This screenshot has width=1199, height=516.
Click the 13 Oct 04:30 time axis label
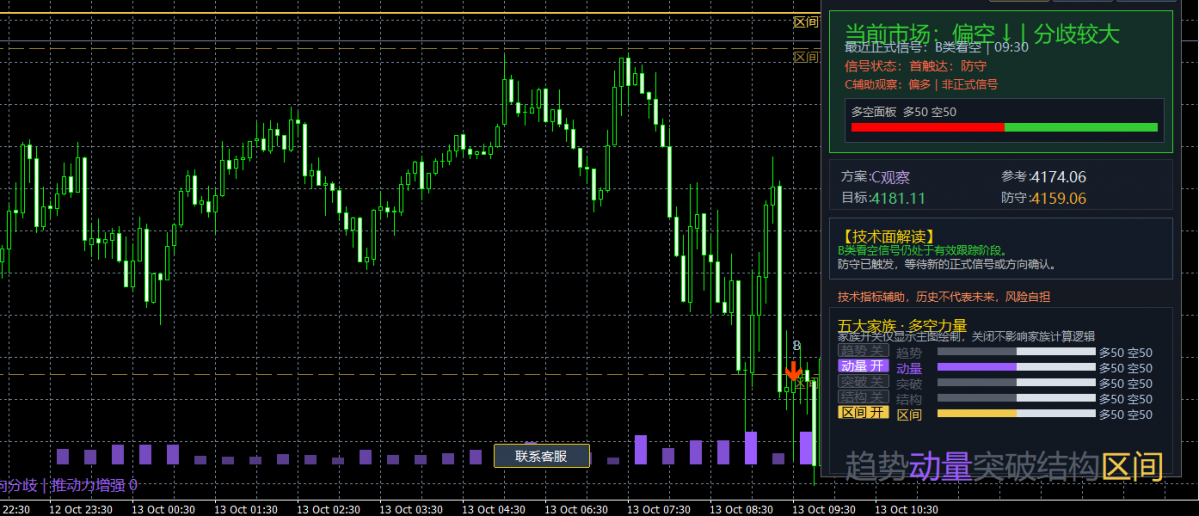coord(494,509)
